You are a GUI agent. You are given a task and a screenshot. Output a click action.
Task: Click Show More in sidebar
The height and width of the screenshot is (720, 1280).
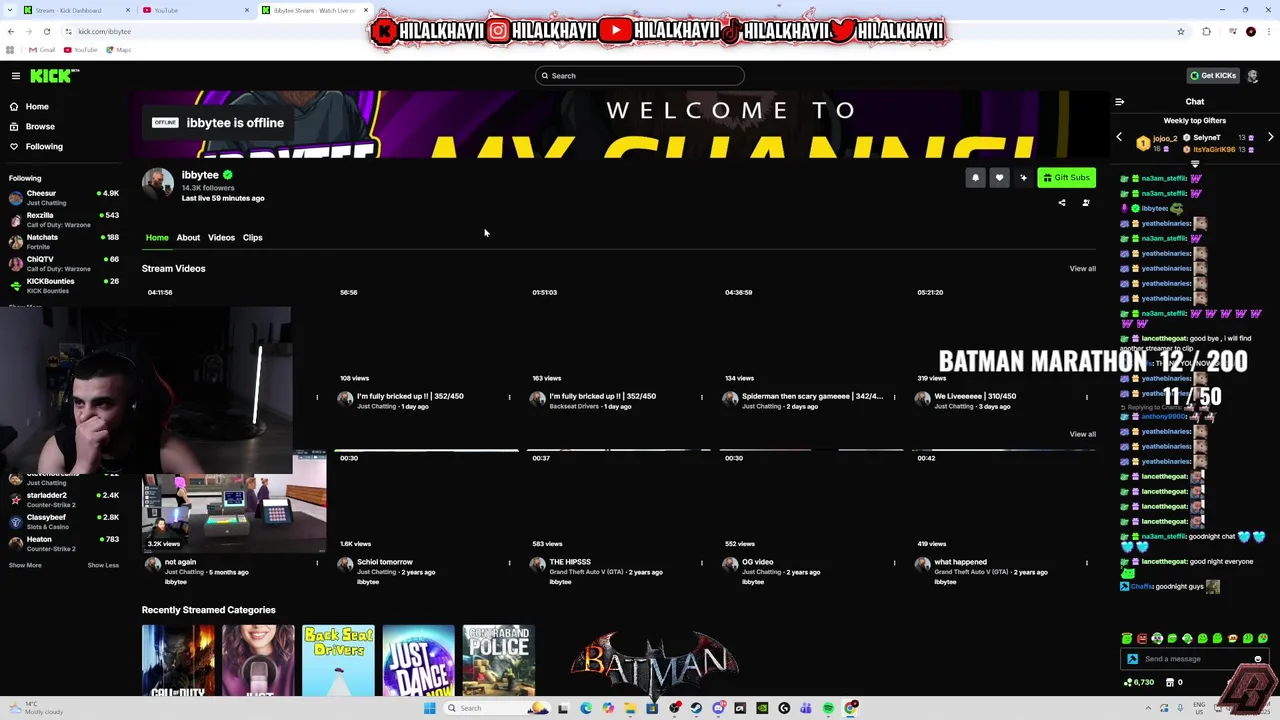pyautogui.click(x=25, y=566)
